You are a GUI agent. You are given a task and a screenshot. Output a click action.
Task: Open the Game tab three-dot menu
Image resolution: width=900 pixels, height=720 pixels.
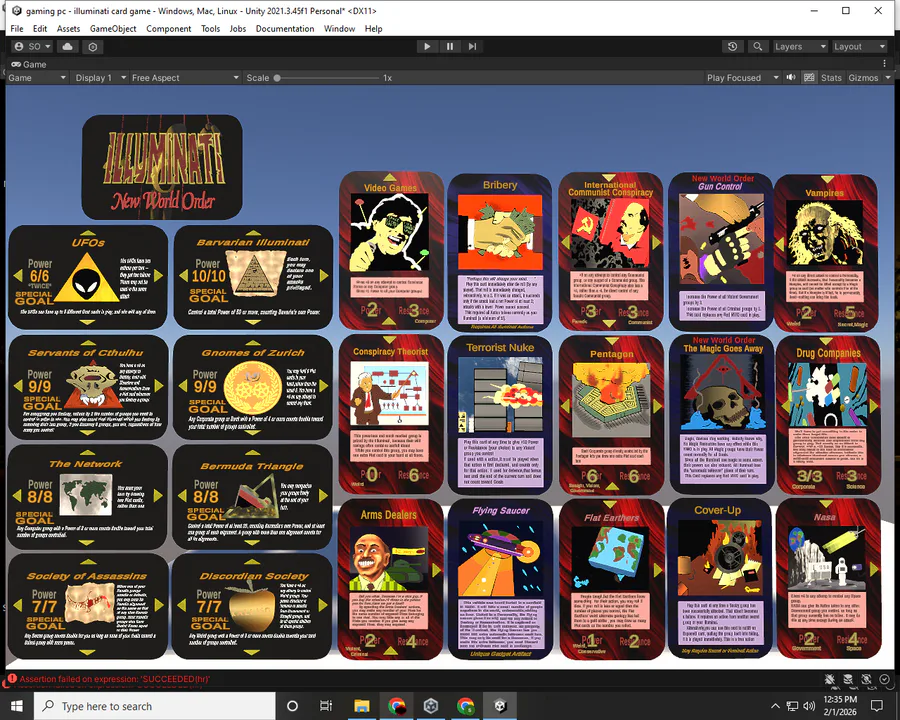[885, 64]
